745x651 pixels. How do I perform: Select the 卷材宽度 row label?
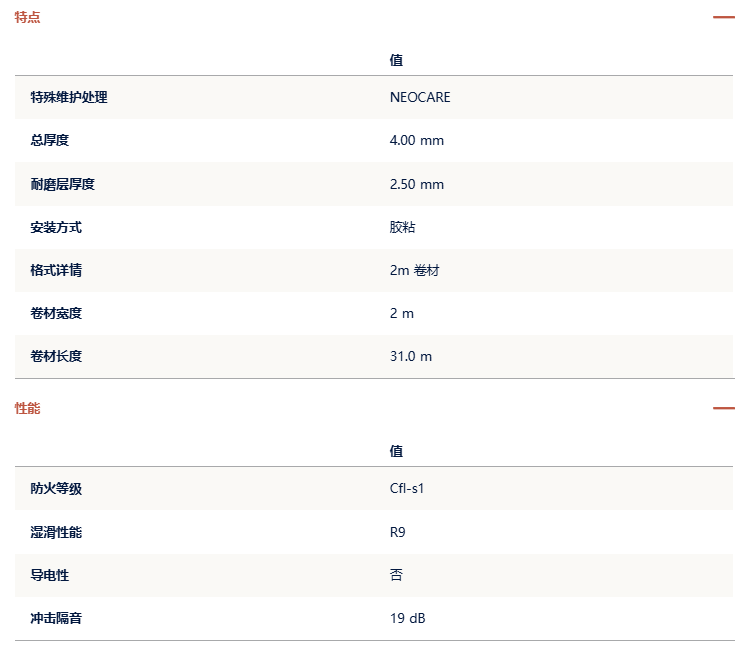click(56, 314)
